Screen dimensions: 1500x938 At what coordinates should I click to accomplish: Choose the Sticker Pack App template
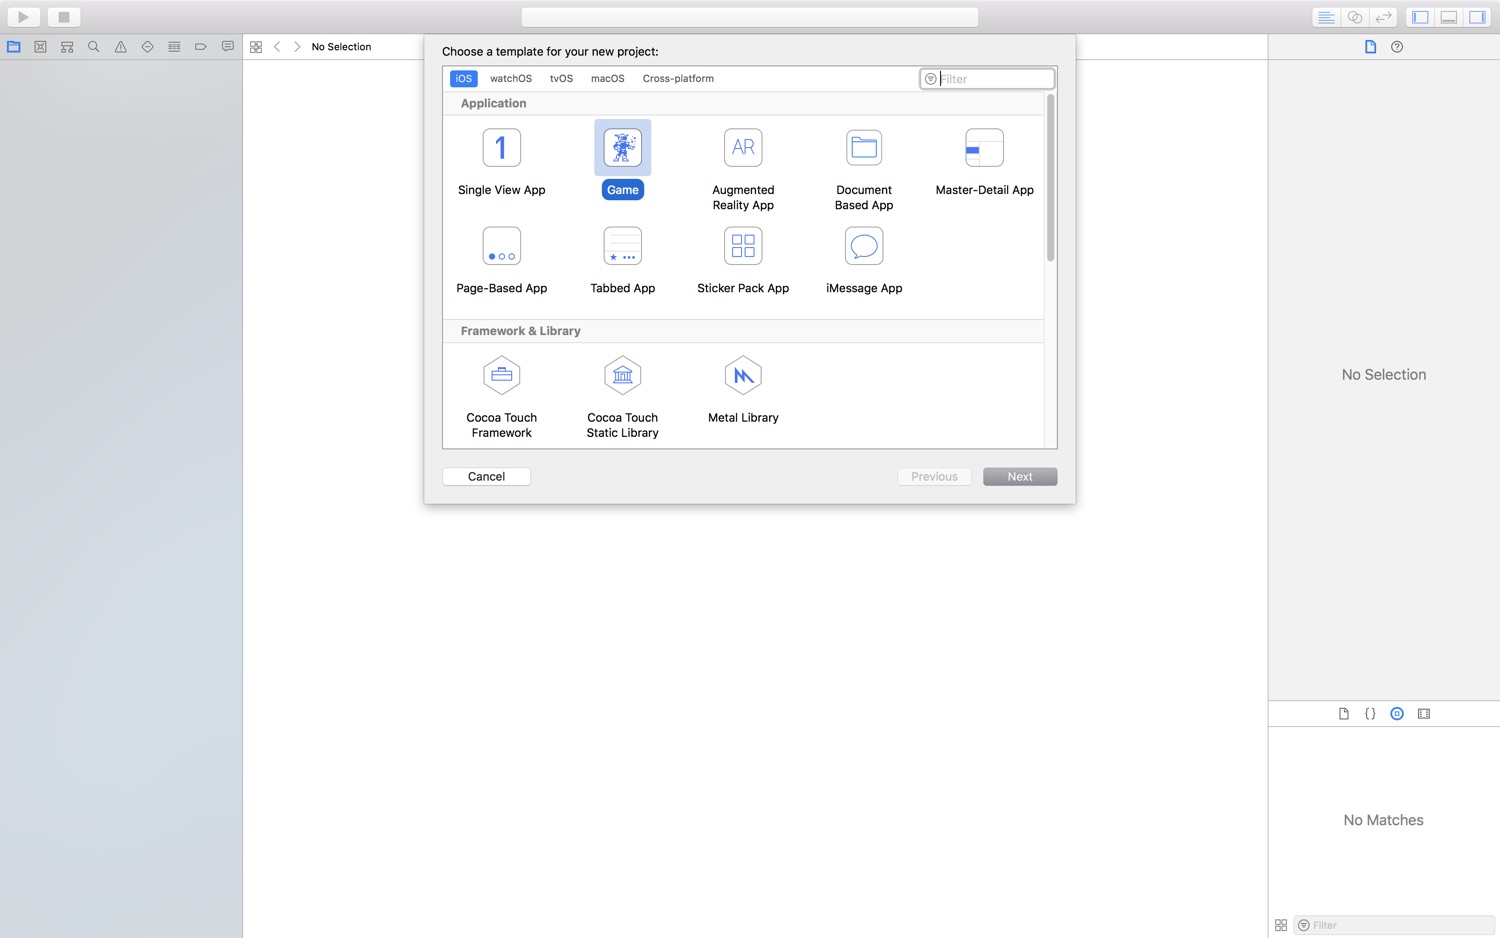[743, 261]
